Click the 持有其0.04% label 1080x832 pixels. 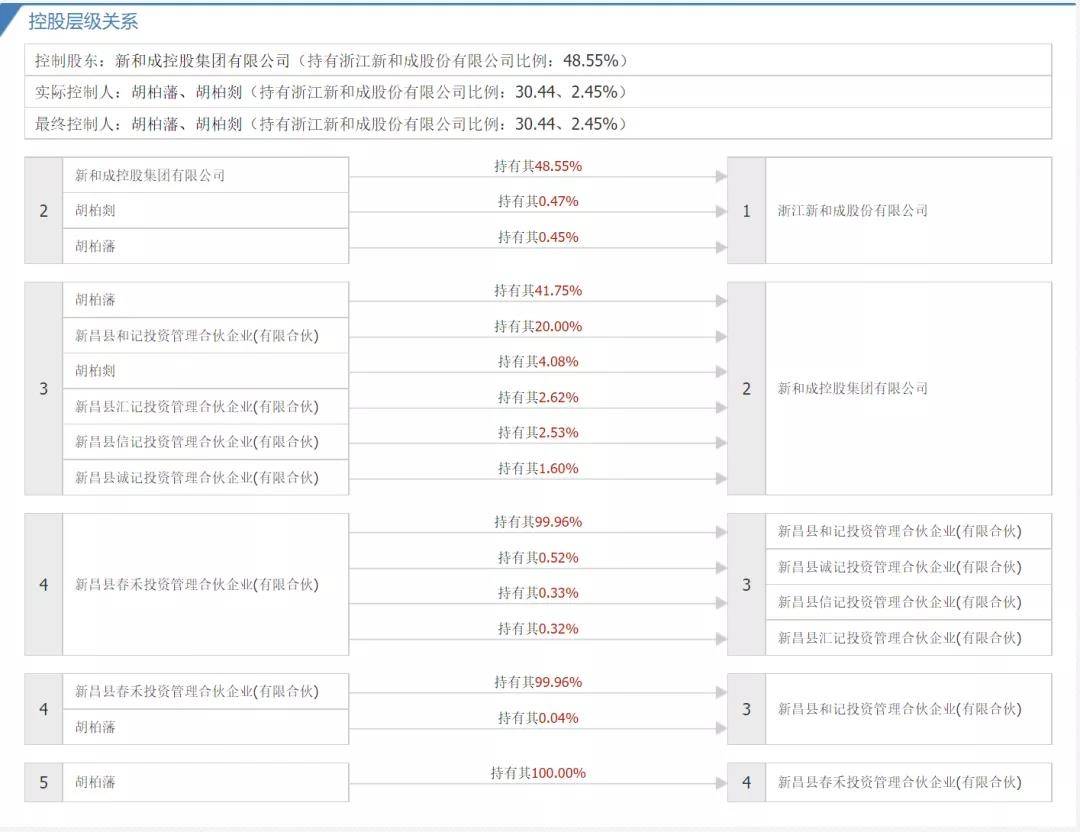click(x=538, y=718)
